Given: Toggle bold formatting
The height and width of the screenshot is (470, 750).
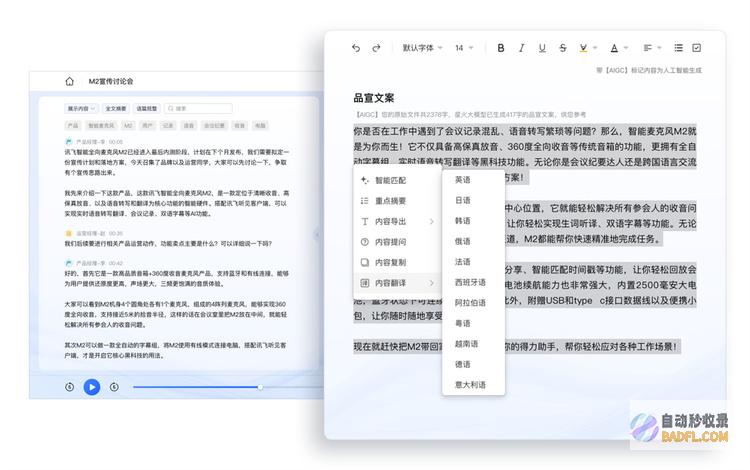Looking at the screenshot, I should pos(501,48).
